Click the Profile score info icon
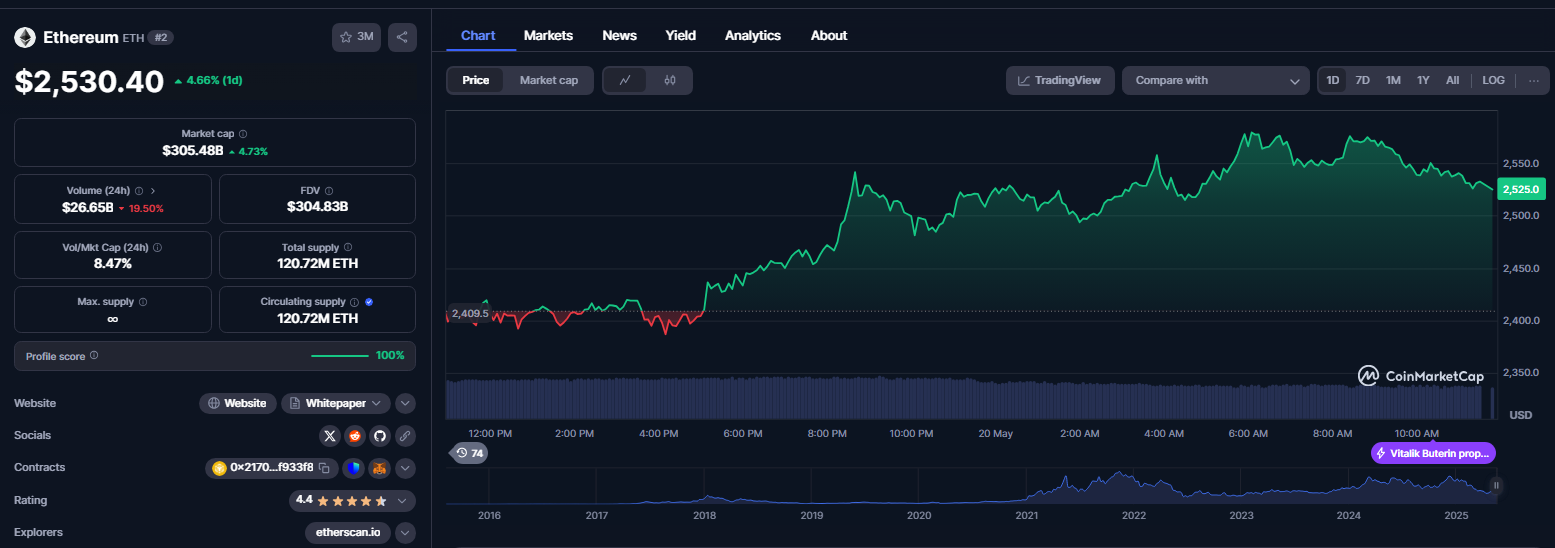 [94, 355]
